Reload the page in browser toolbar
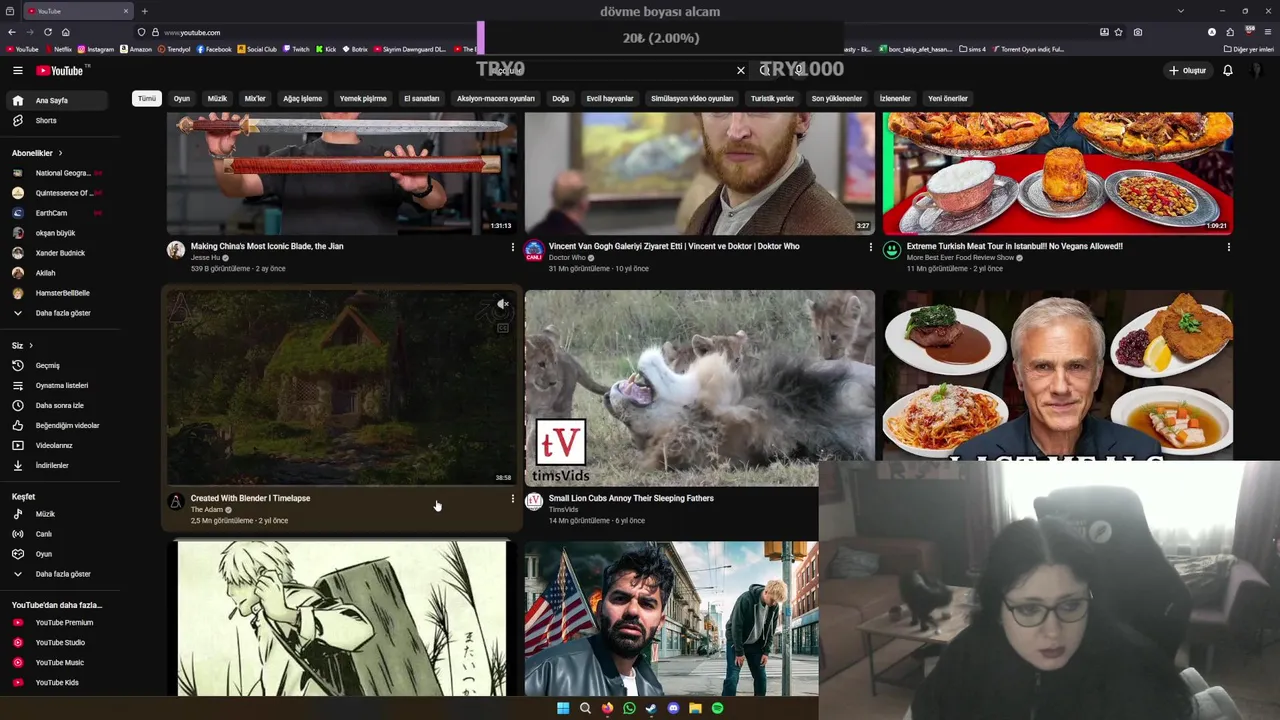The height and width of the screenshot is (720, 1280). (x=47, y=32)
